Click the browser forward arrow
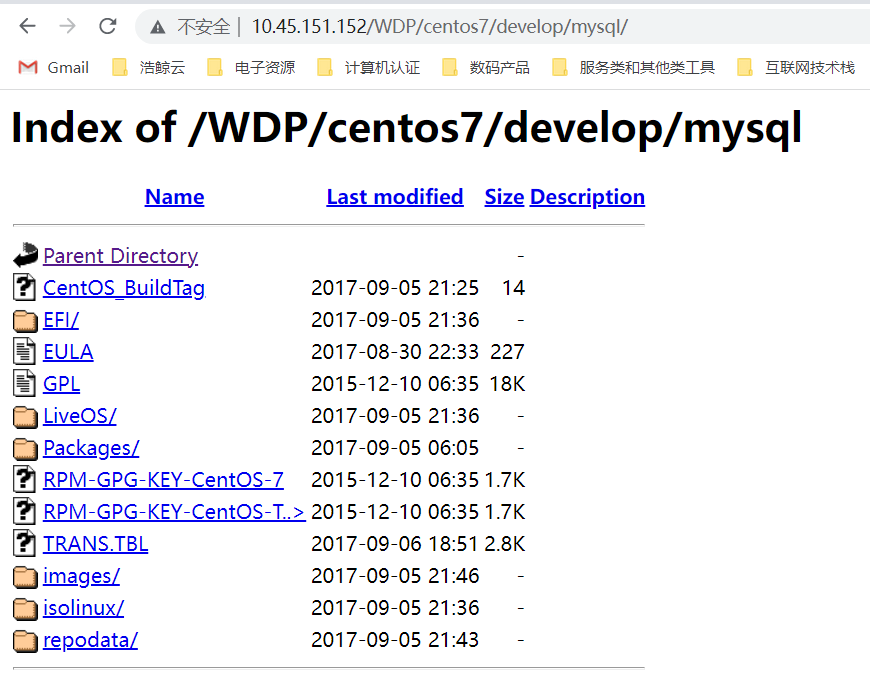This screenshot has height=686, width=870. coord(67,26)
